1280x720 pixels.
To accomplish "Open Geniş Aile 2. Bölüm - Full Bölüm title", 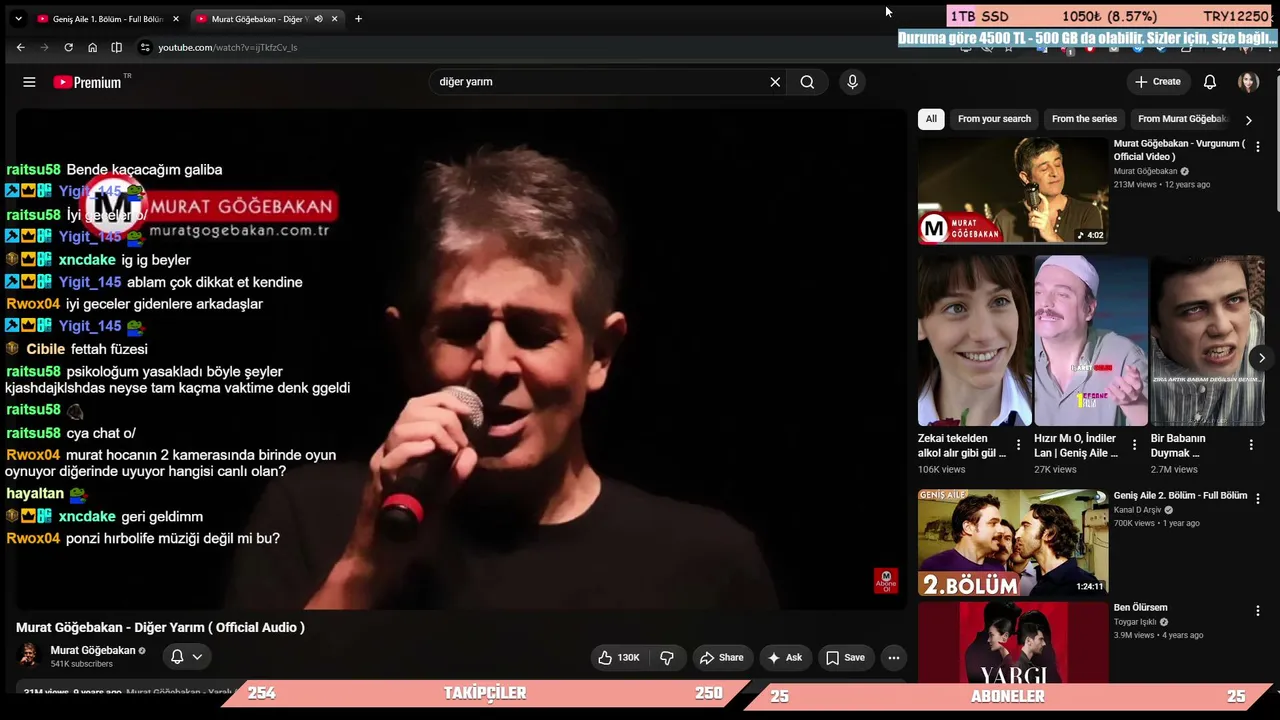I will [x=1180, y=496].
